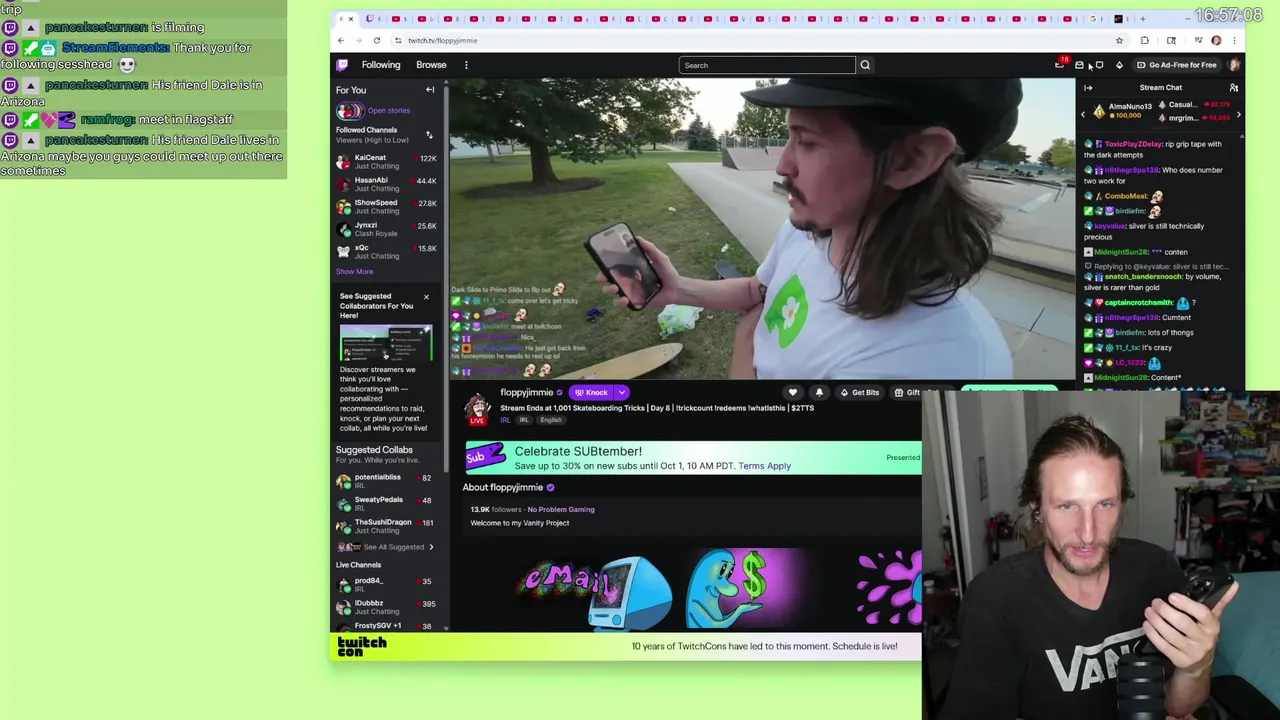The width and height of the screenshot is (1280, 720).
Task: Switch to the first browser tab
Action: tap(346, 19)
